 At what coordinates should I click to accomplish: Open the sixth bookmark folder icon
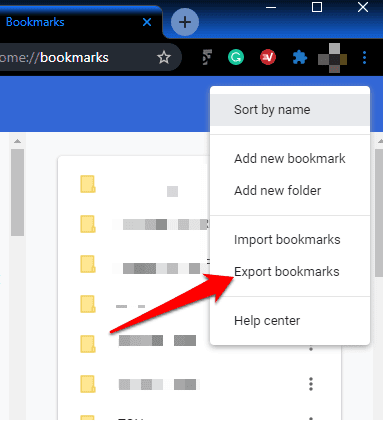[x=88, y=384]
